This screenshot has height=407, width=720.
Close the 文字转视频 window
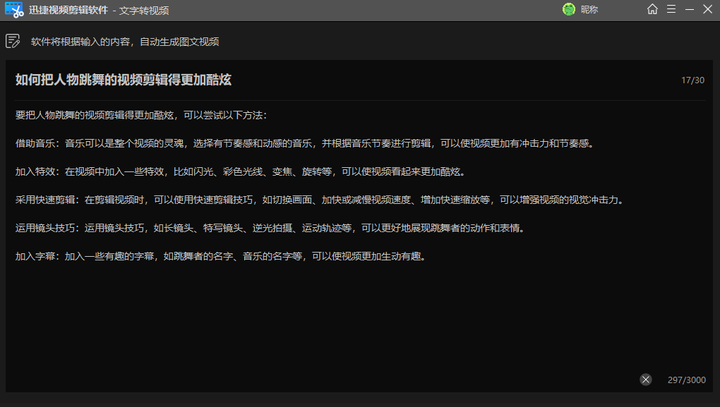[x=707, y=10]
